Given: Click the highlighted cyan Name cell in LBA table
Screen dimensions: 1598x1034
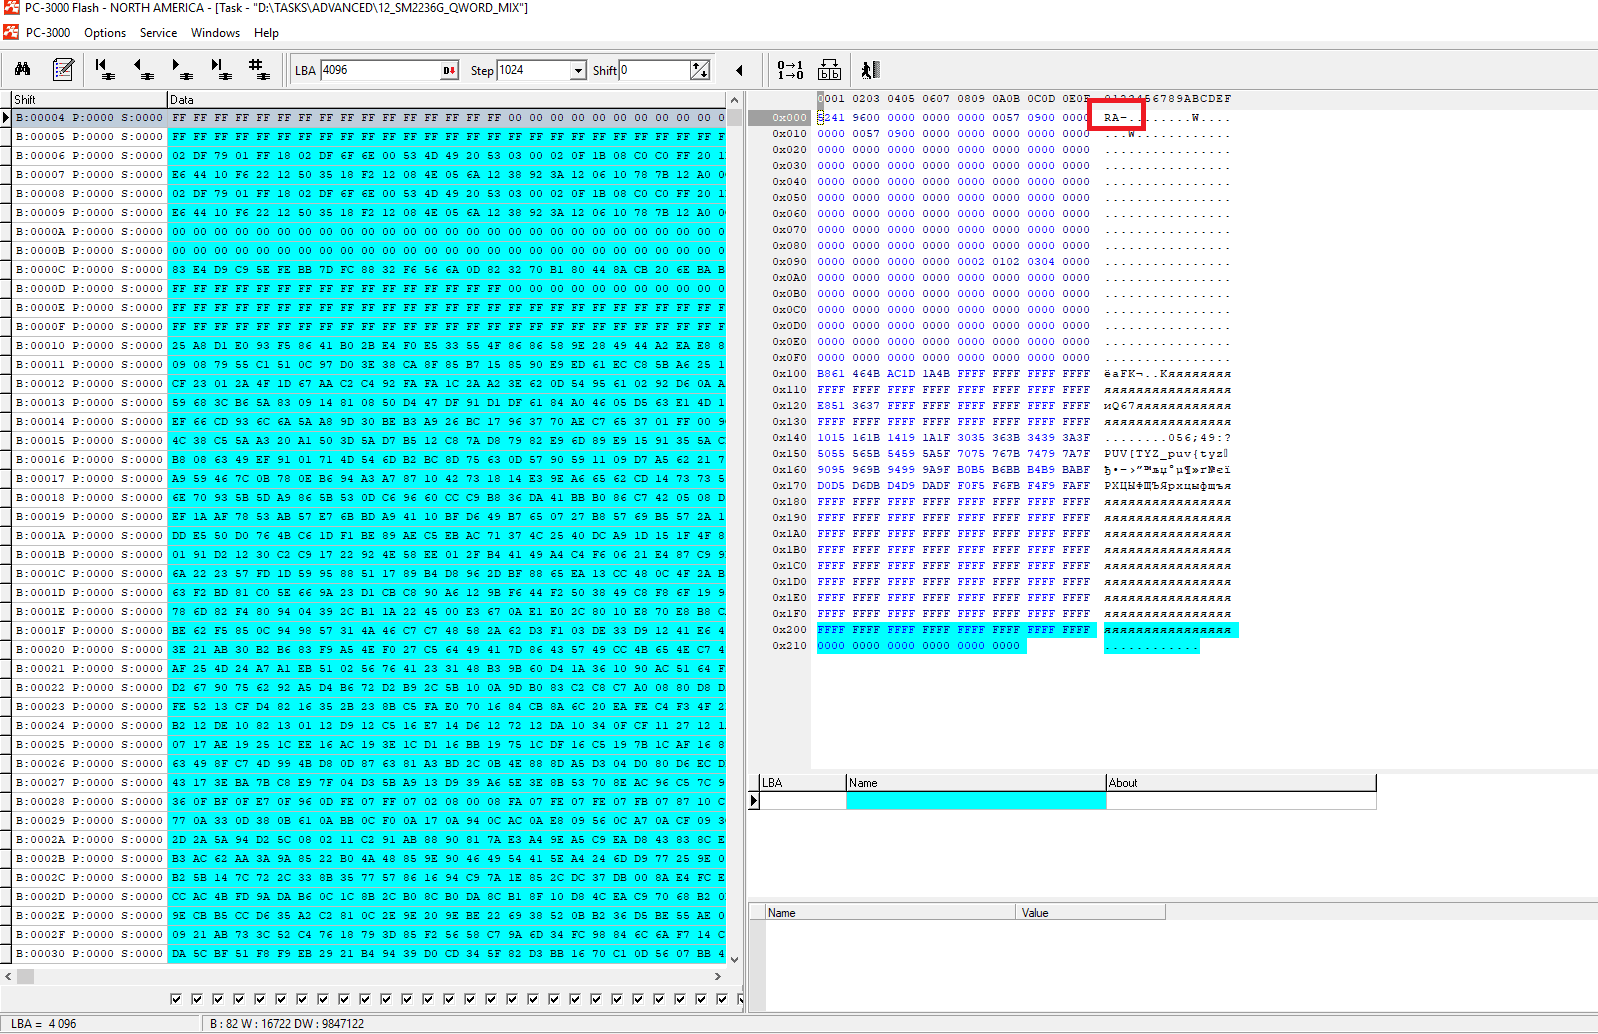Looking at the screenshot, I should tap(976, 800).
